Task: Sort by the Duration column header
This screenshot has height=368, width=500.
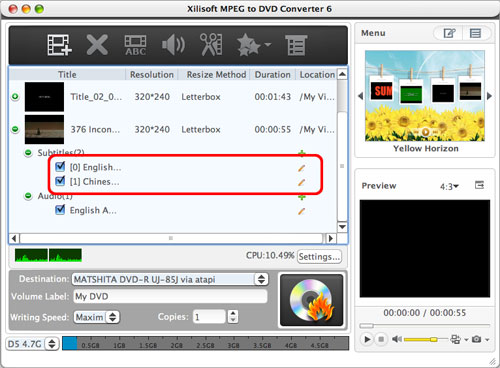Action: point(273,74)
